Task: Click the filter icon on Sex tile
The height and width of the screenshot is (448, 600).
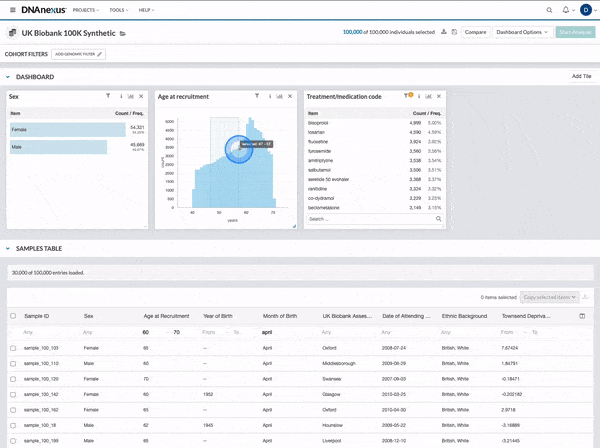Action: pos(108,96)
